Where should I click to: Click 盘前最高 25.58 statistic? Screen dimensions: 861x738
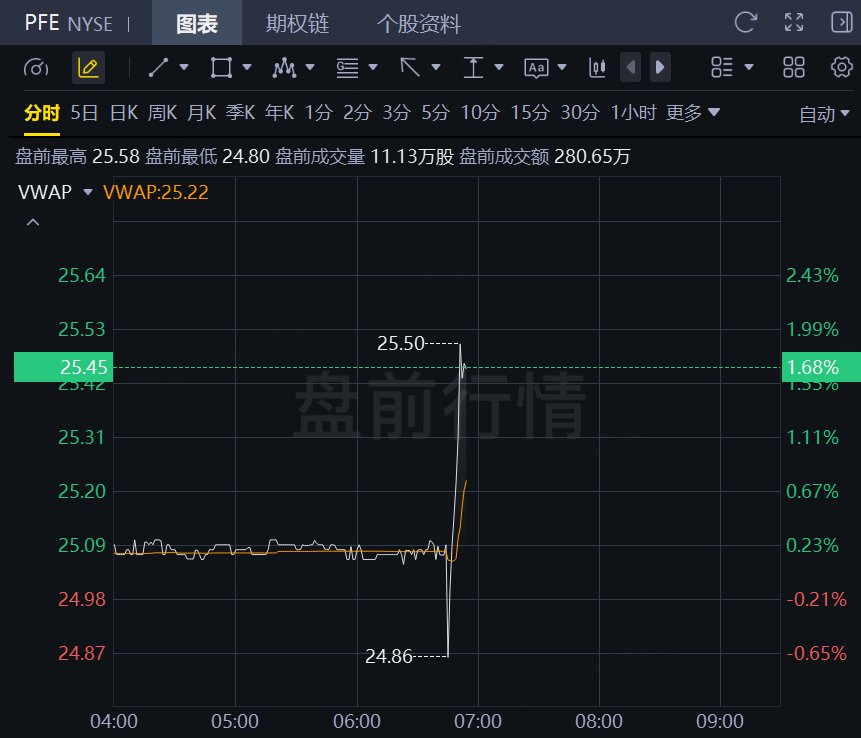click(x=77, y=157)
